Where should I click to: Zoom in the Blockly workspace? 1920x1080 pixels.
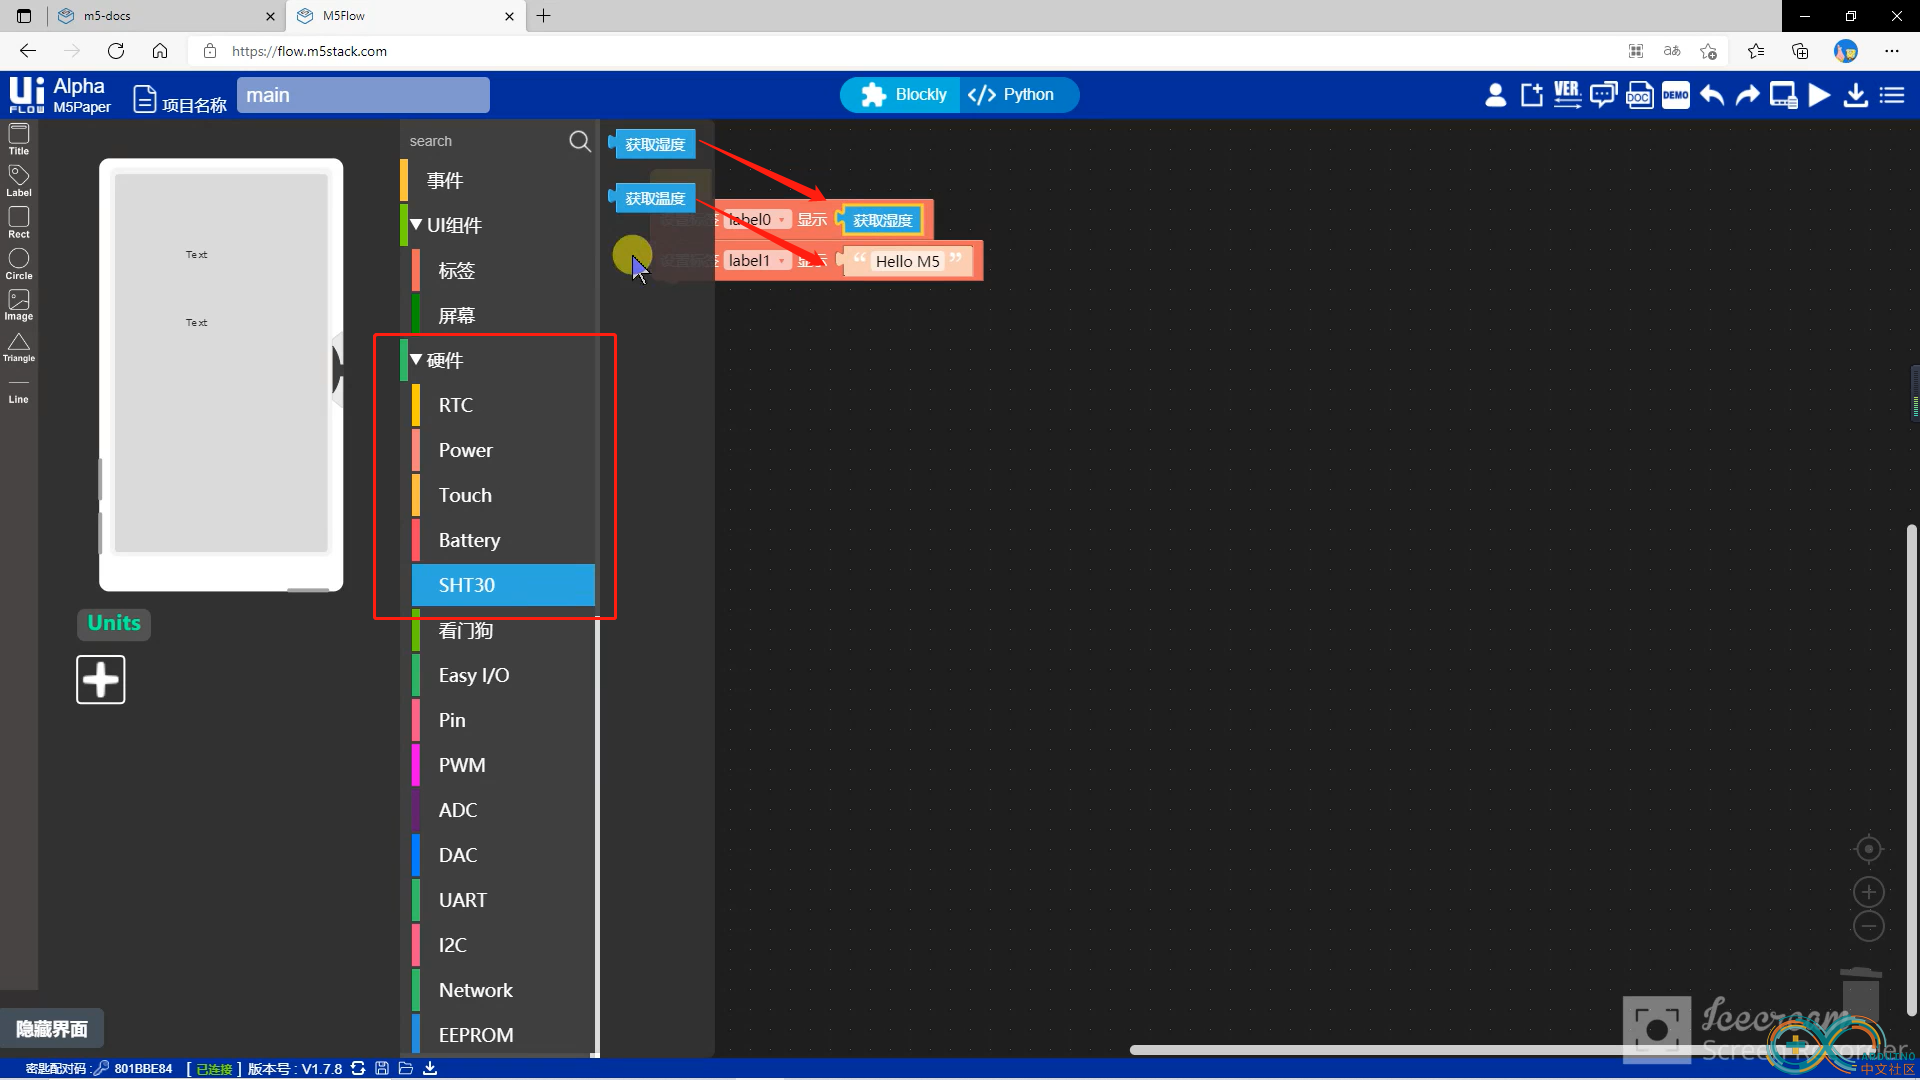[1868, 892]
